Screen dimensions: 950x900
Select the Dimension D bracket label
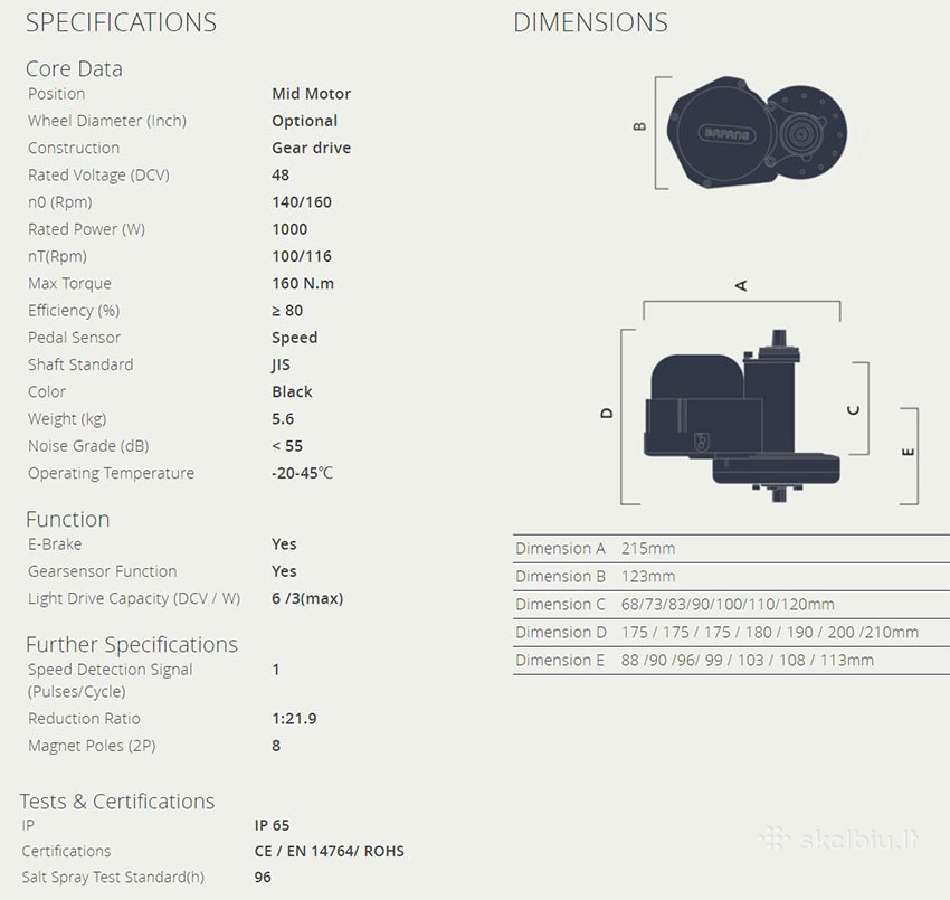click(x=606, y=413)
